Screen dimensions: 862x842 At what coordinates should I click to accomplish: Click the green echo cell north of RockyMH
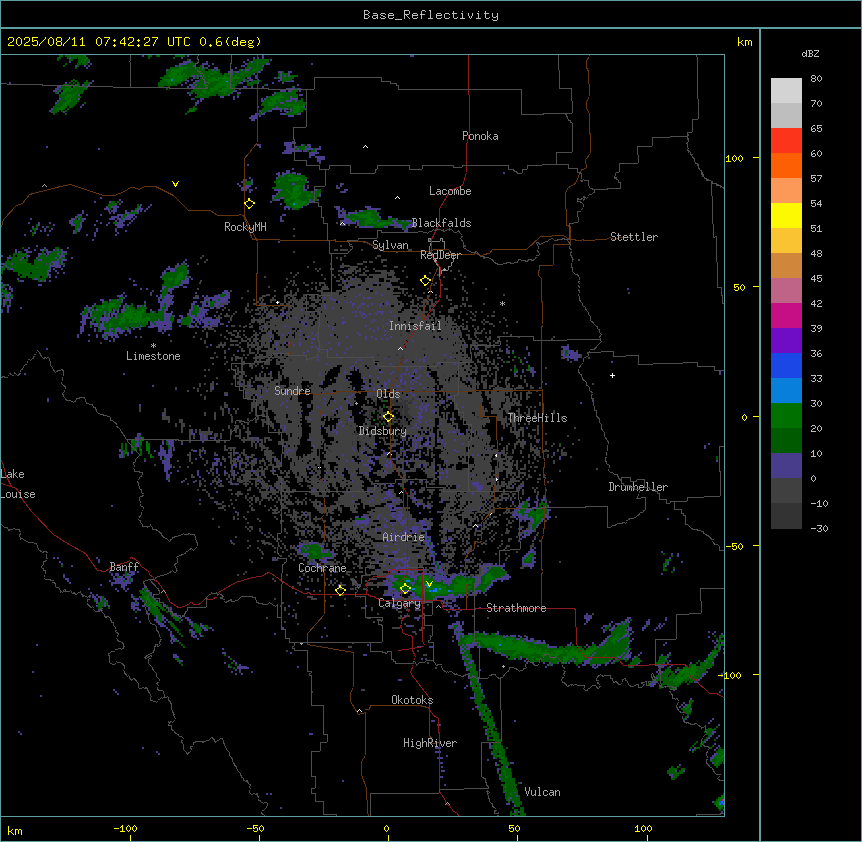[294, 190]
